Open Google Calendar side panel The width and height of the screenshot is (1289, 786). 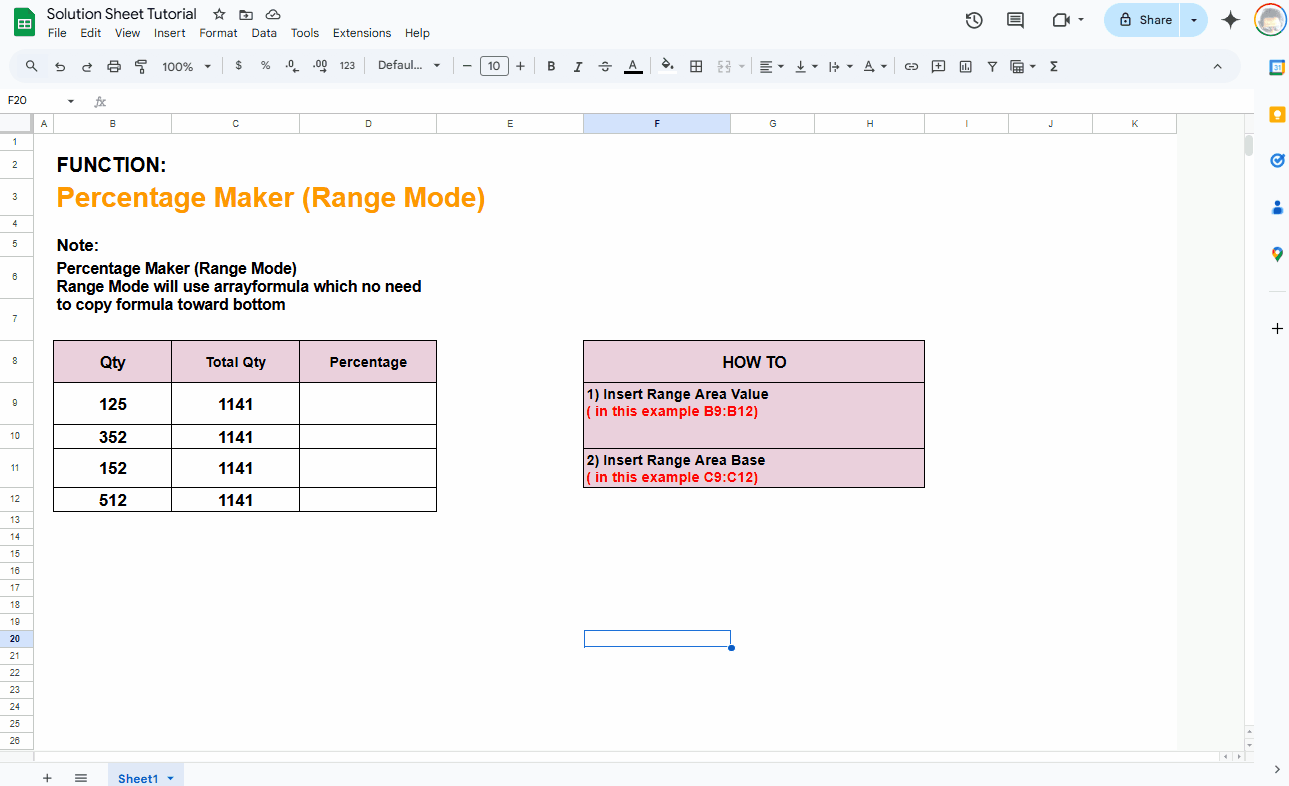1277,67
